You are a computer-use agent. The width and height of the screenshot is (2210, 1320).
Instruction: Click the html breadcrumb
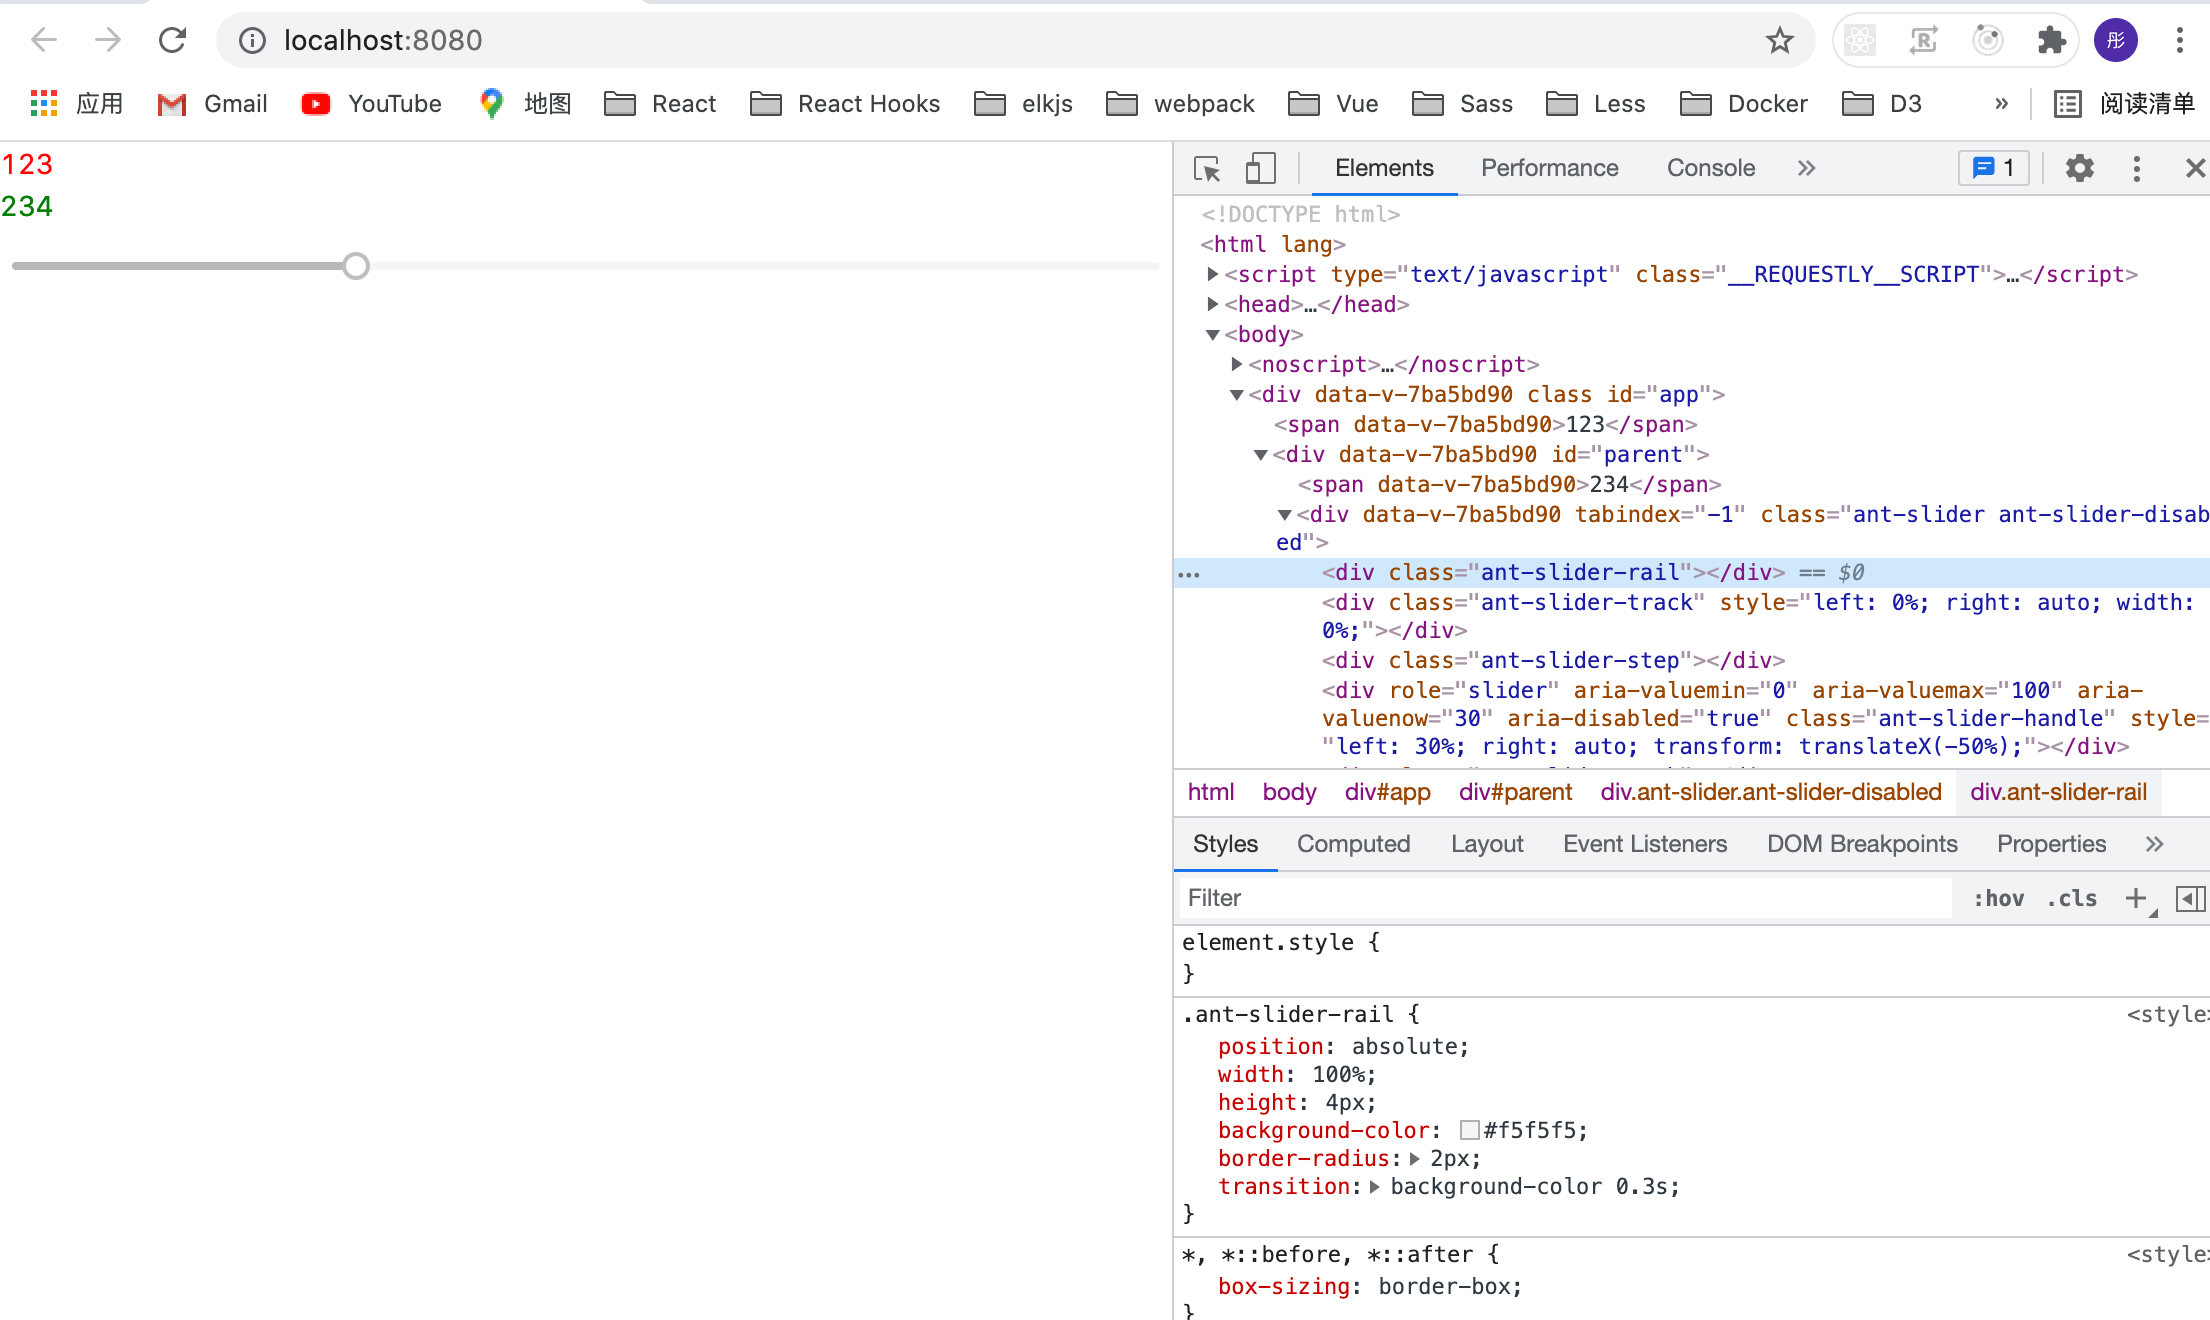click(x=1211, y=792)
